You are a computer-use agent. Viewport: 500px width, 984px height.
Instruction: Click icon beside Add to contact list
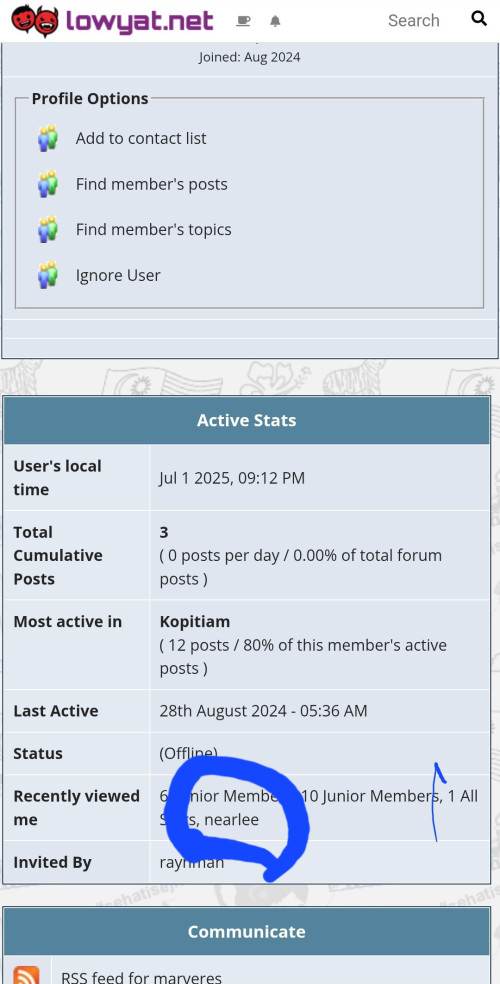[48, 138]
